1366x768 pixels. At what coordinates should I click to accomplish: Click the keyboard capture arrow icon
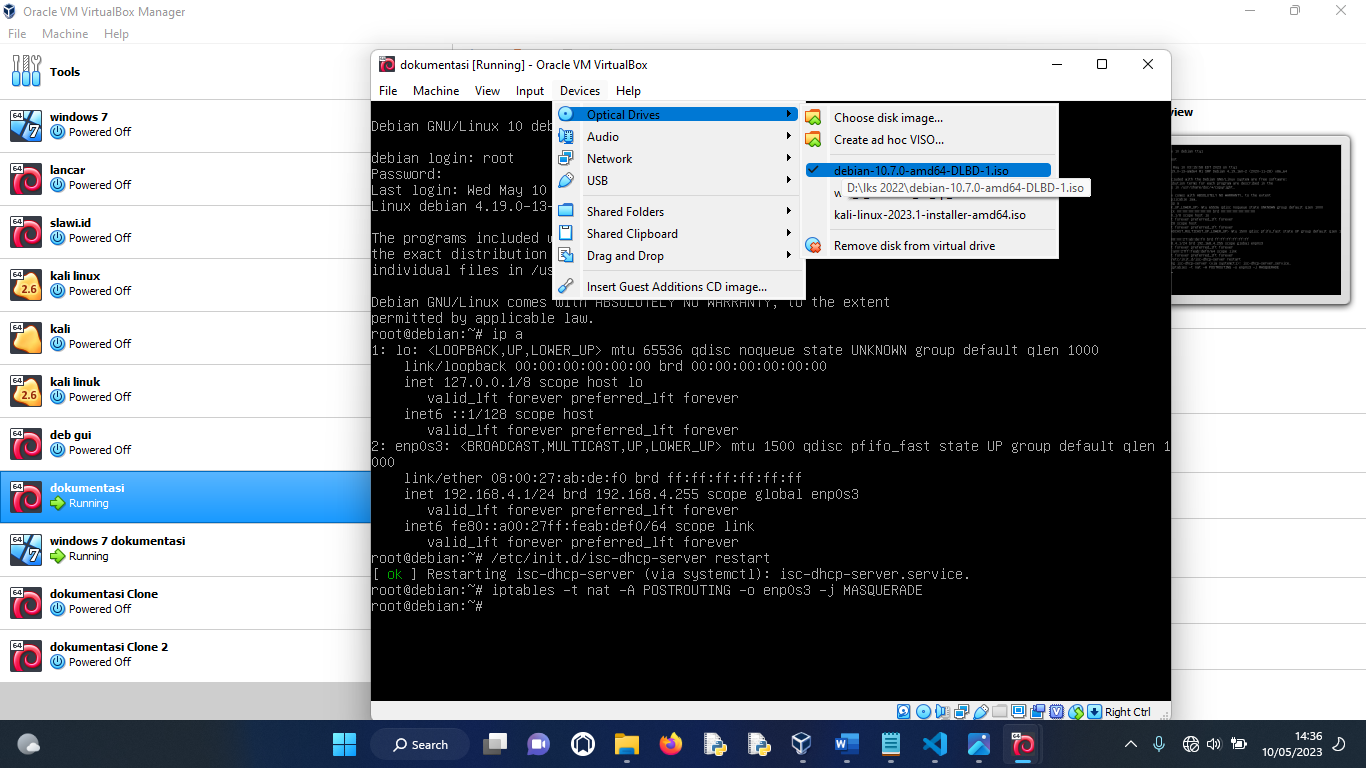[1094, 711]
